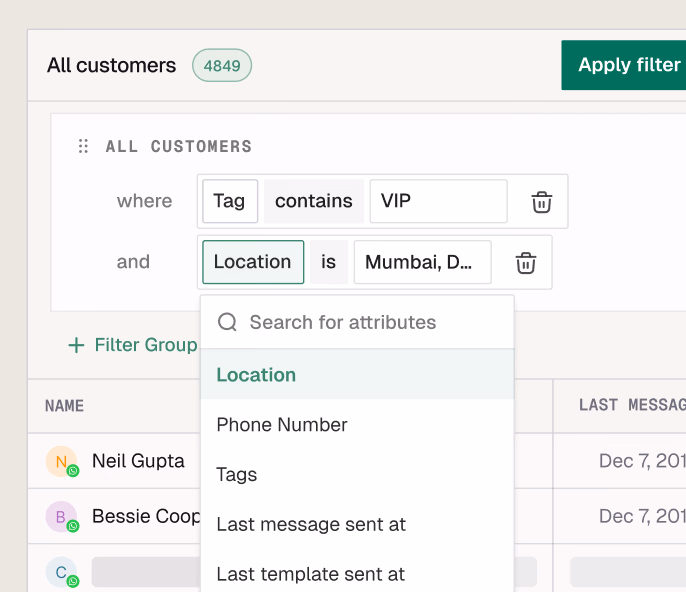686x592 pixels.
Task: Change the 'is' operator for Location
Action: pos(329,262)
